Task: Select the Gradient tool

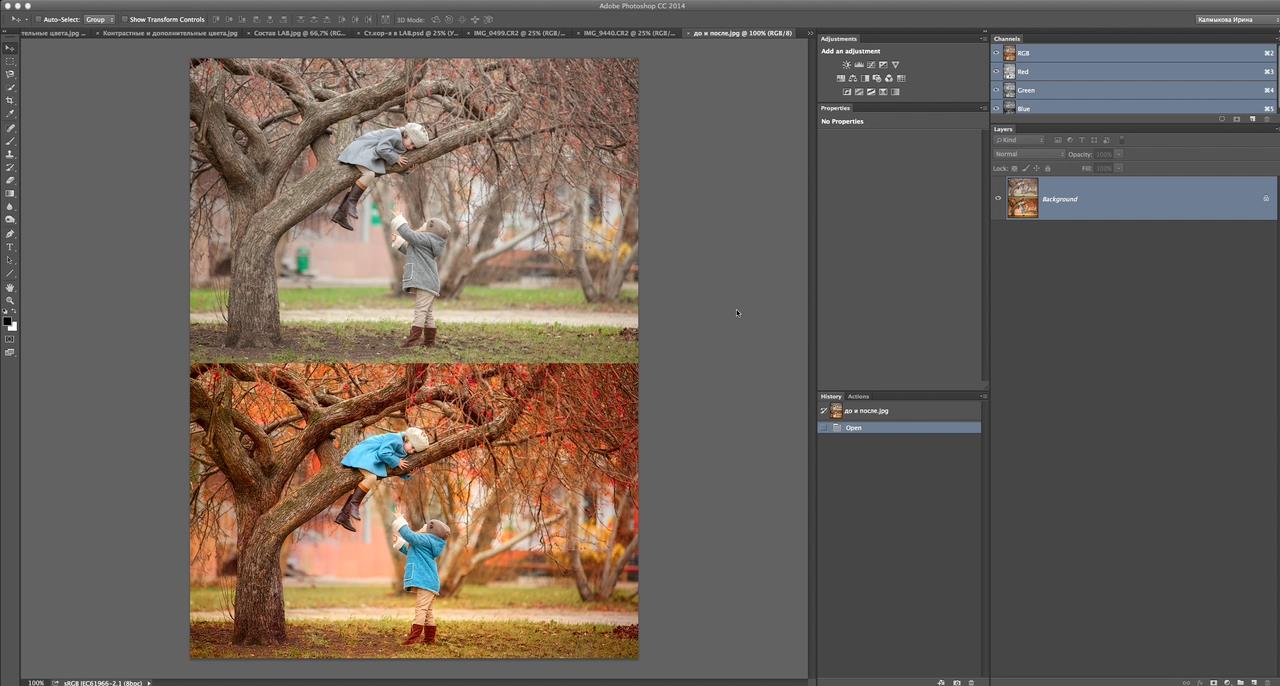Action: (x=10, y=194)
